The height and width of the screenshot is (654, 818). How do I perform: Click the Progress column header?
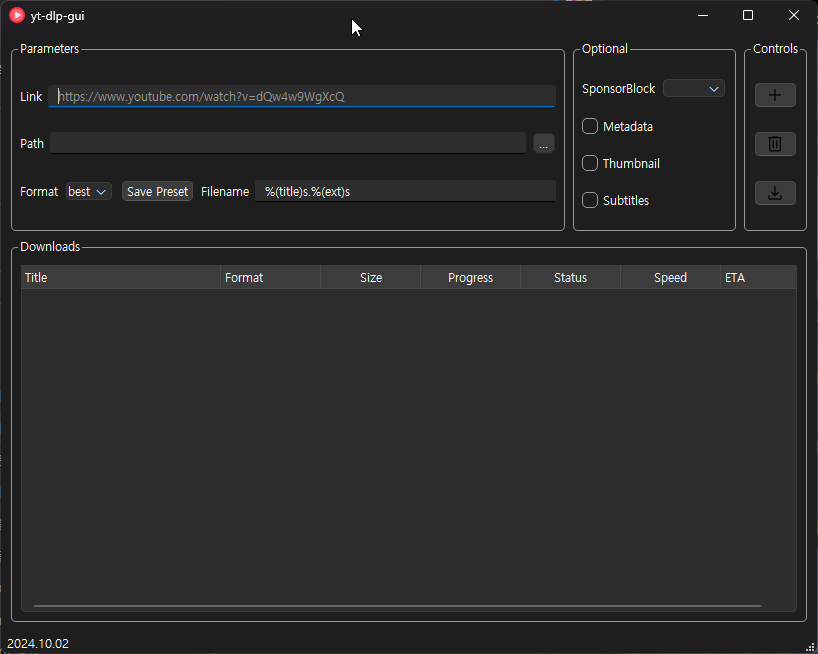coord(471,277)
